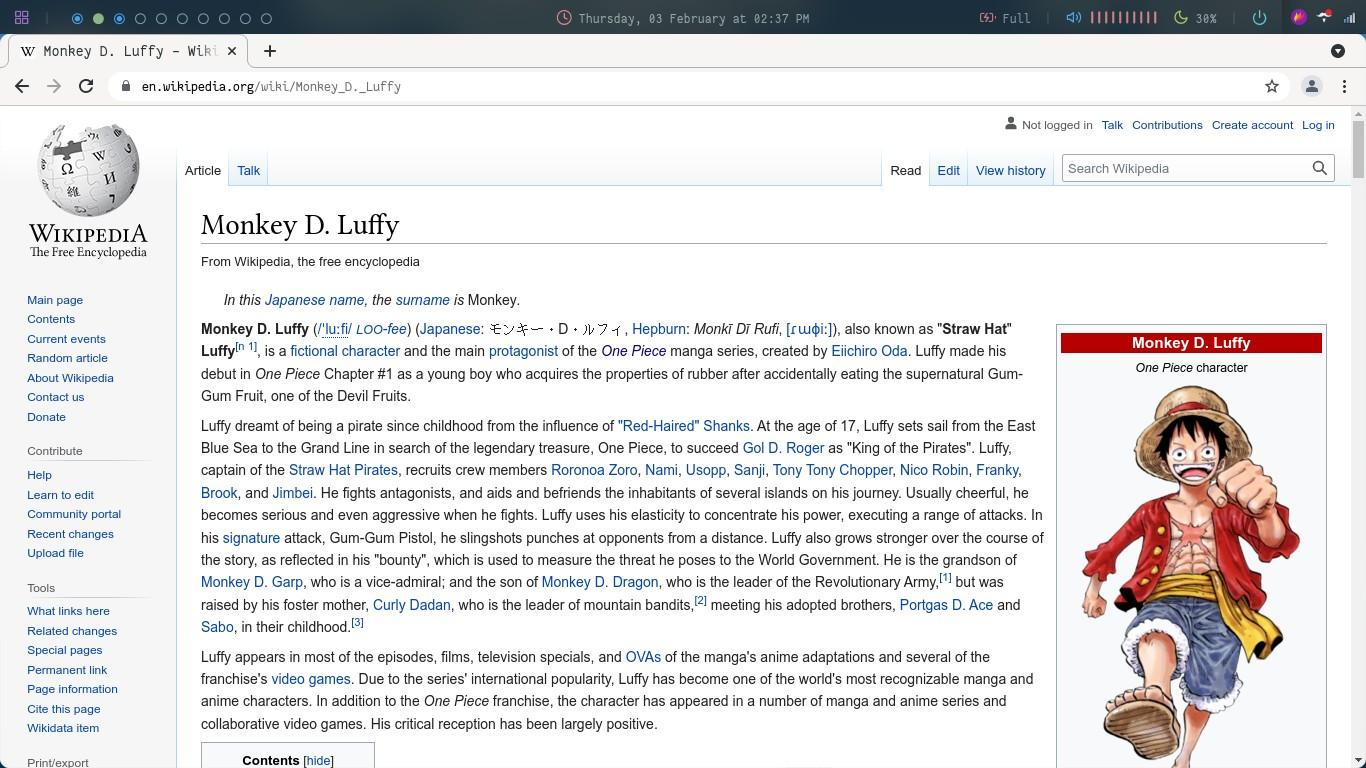Click the Wikipedia globe logo

pos(88,170)
